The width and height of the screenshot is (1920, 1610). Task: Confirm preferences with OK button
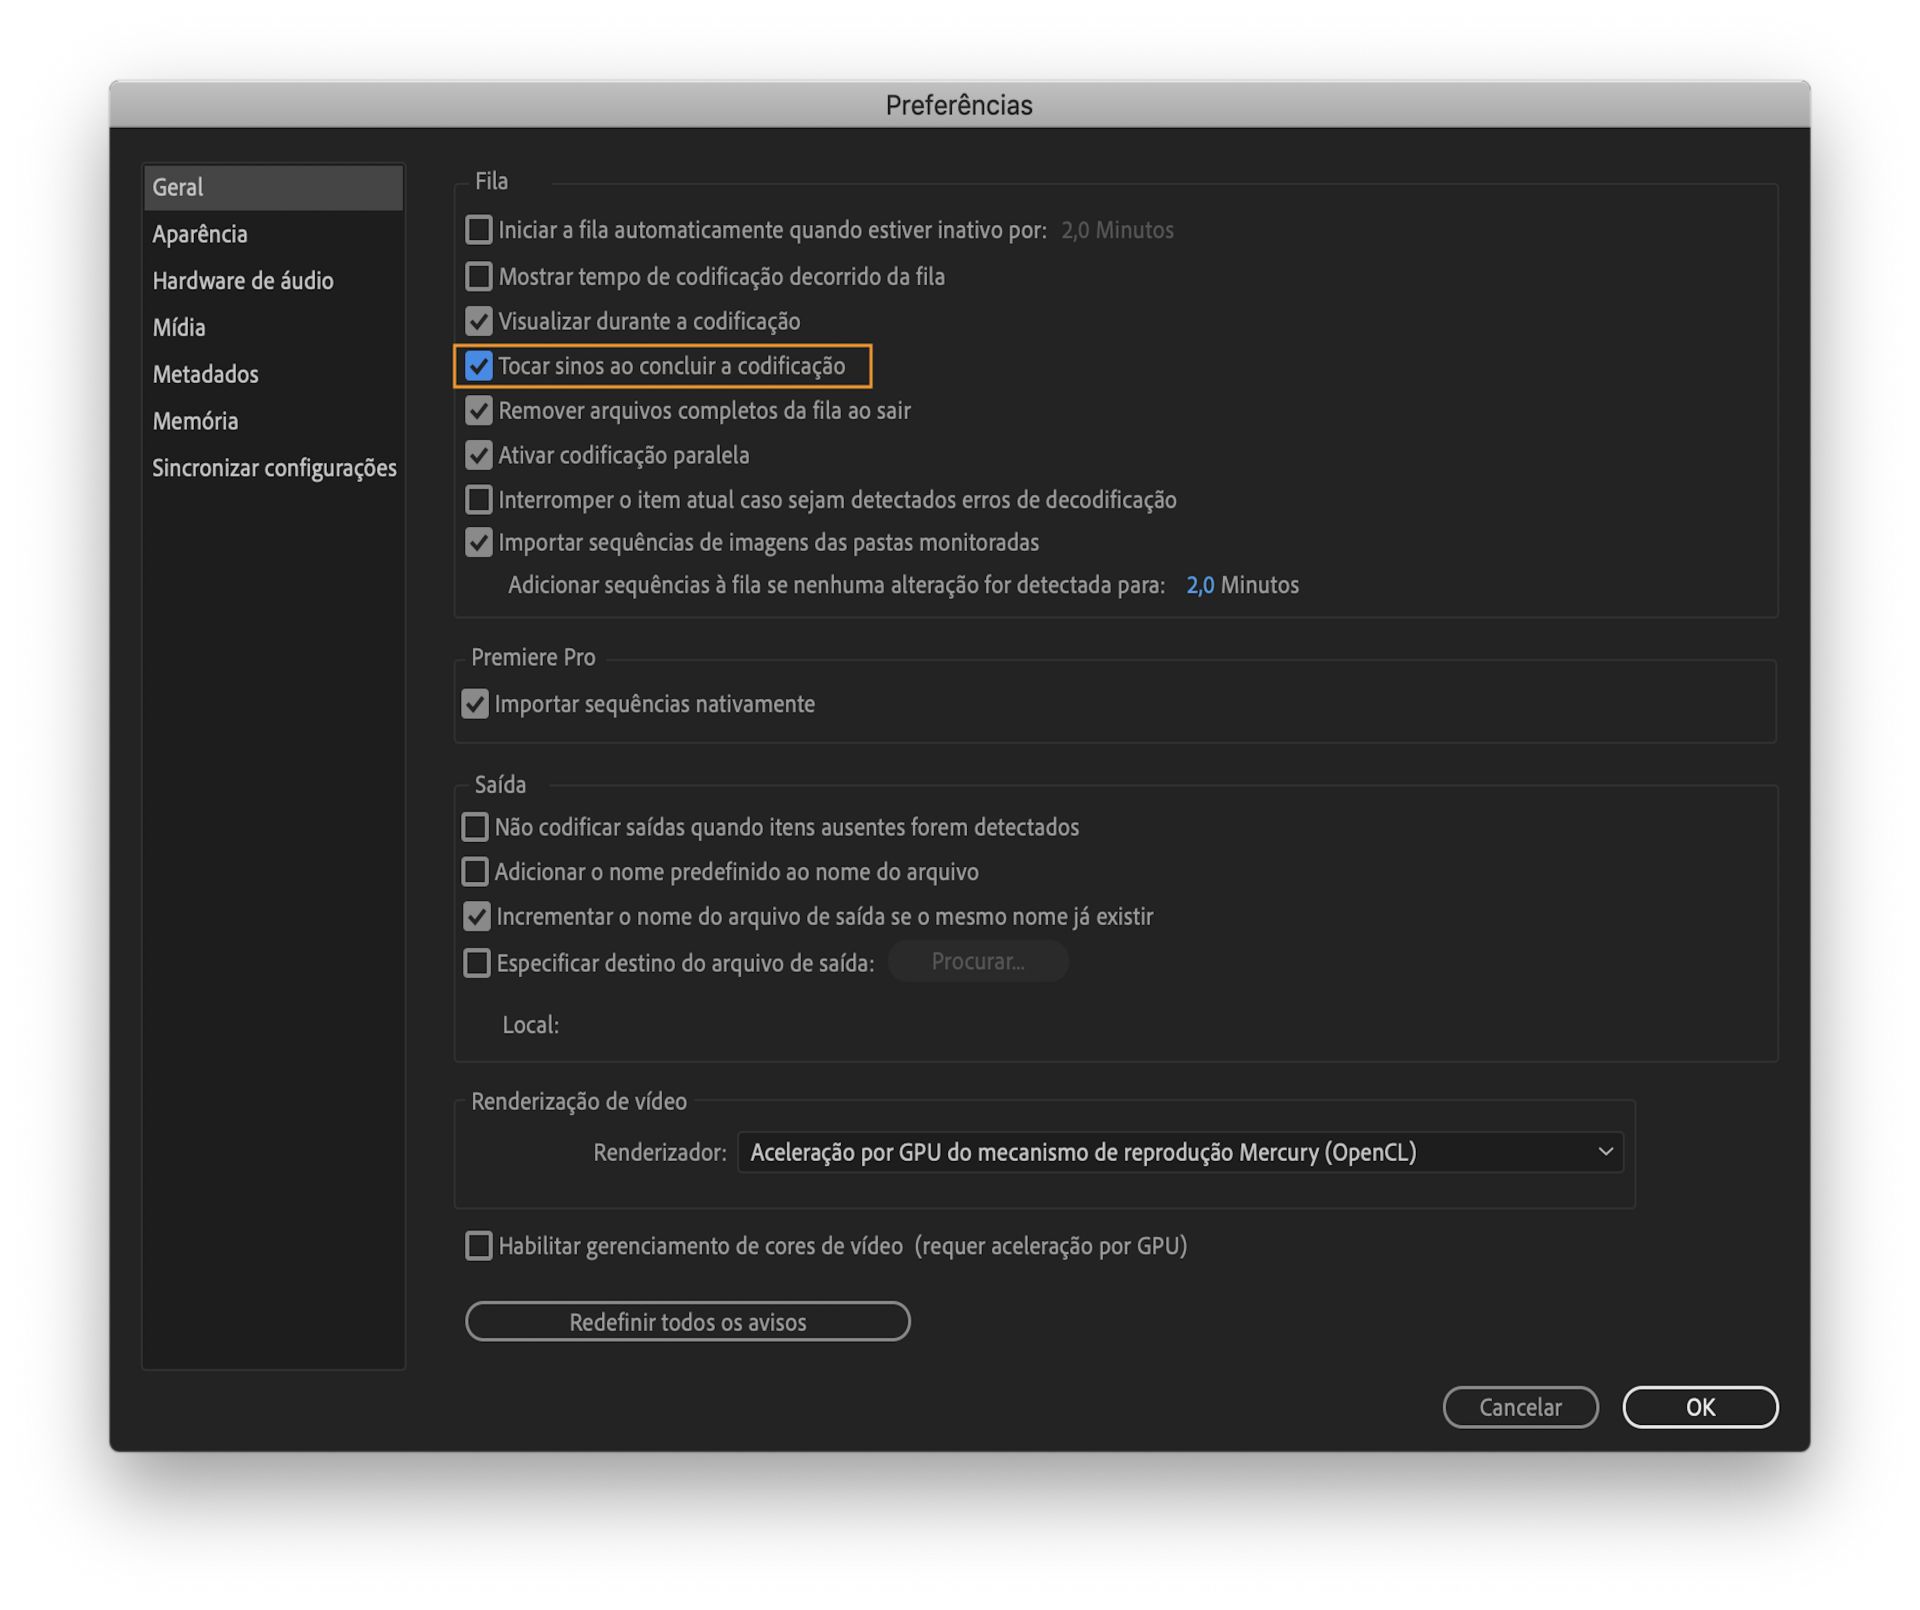(1699, 1407)
